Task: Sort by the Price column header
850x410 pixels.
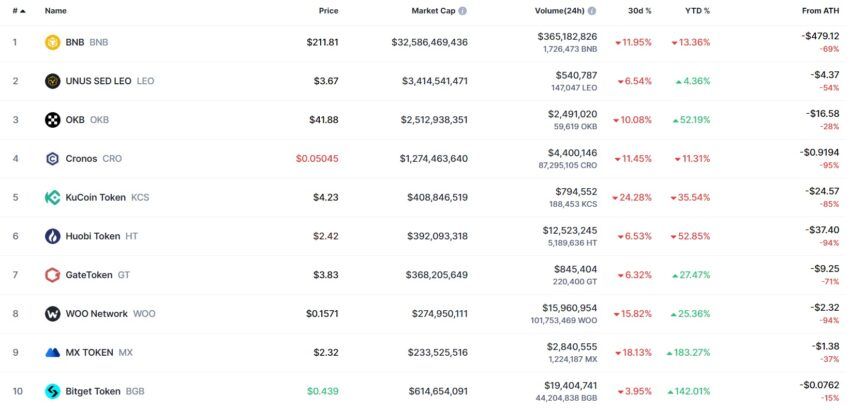Action: tap(329, 11)
